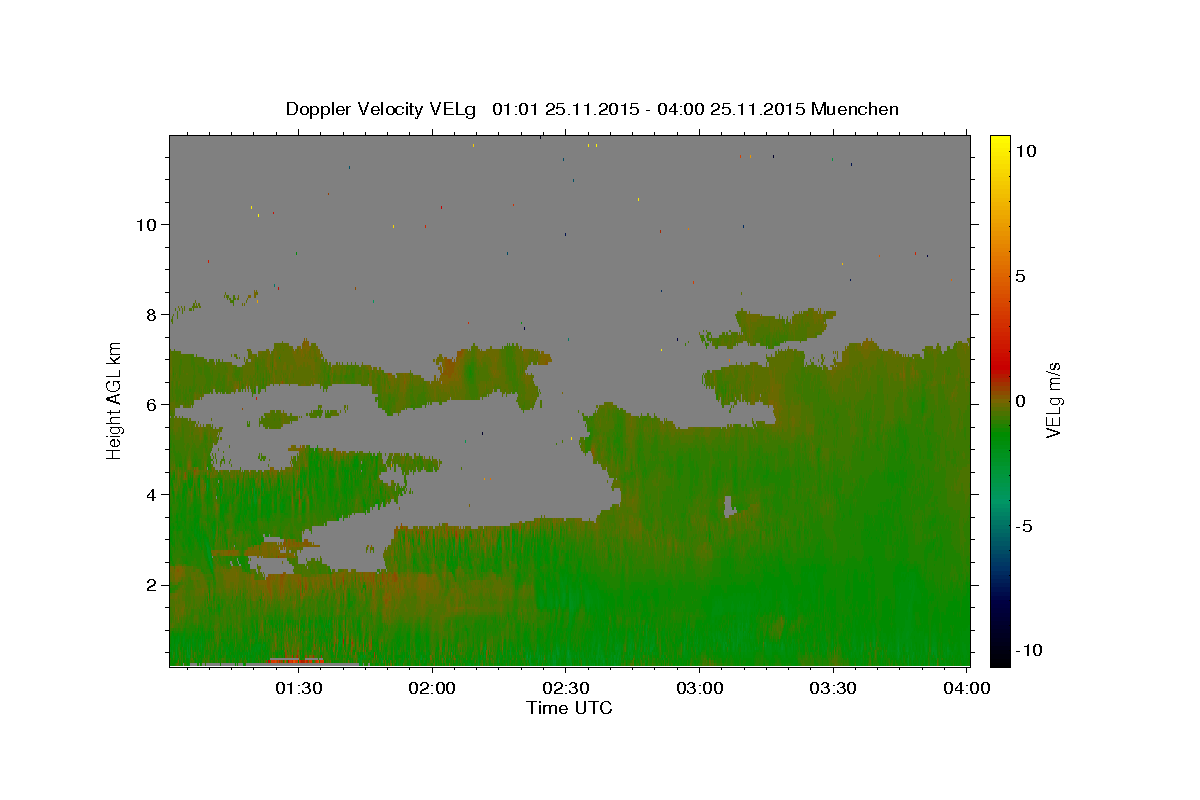This screenshot has height=800, width=1200.
Task: Click the 03:30 time axis tick label
Action: point(833,688)
